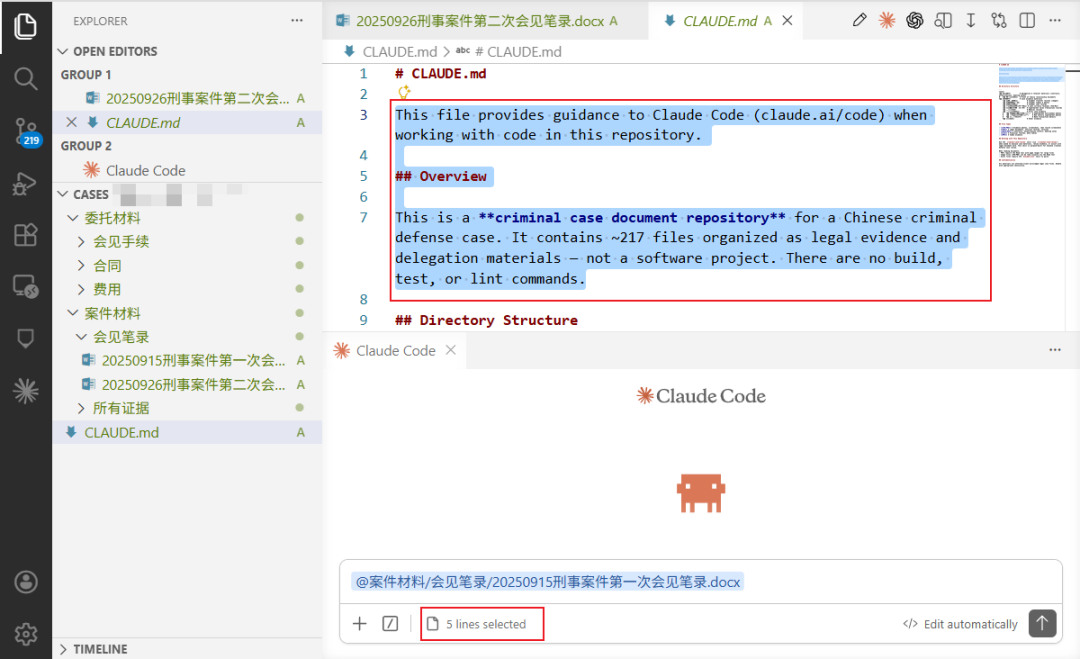Click the pencil edit icon in editor toolbar
Screen dimensions: 1080x659
(x=859, y=21)
